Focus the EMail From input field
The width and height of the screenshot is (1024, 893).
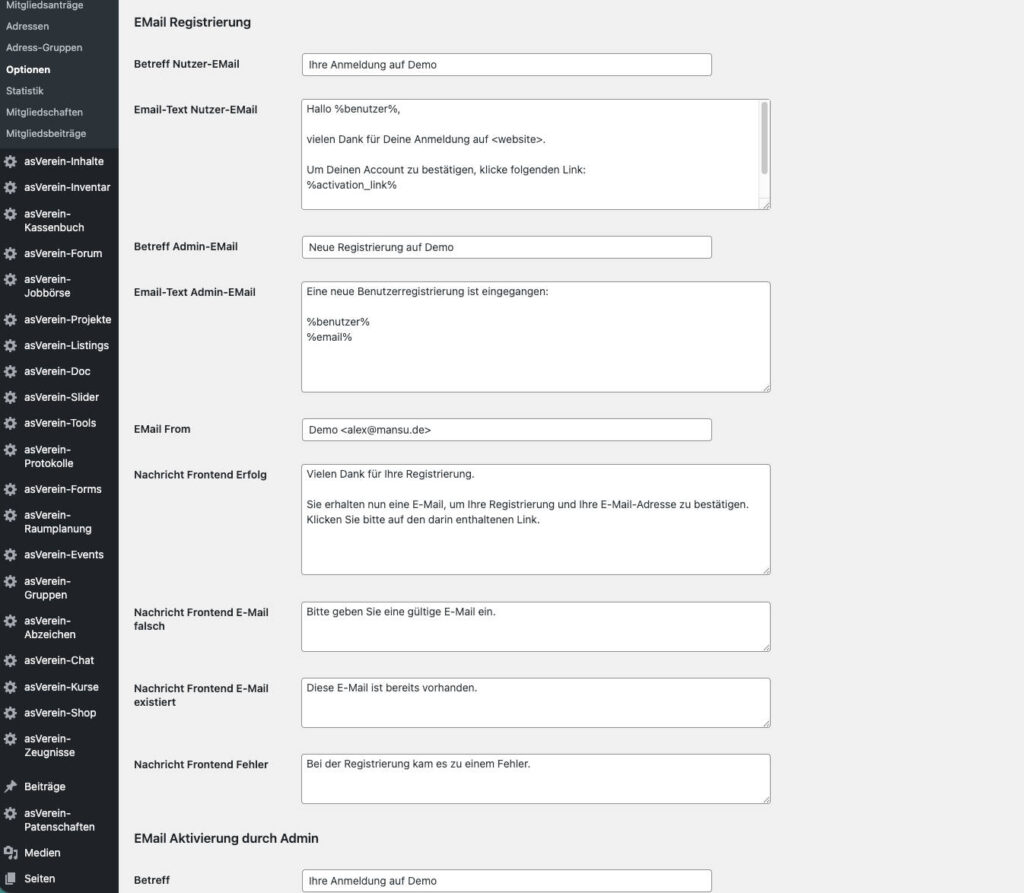pyautogui.click(x=506, y=430)
